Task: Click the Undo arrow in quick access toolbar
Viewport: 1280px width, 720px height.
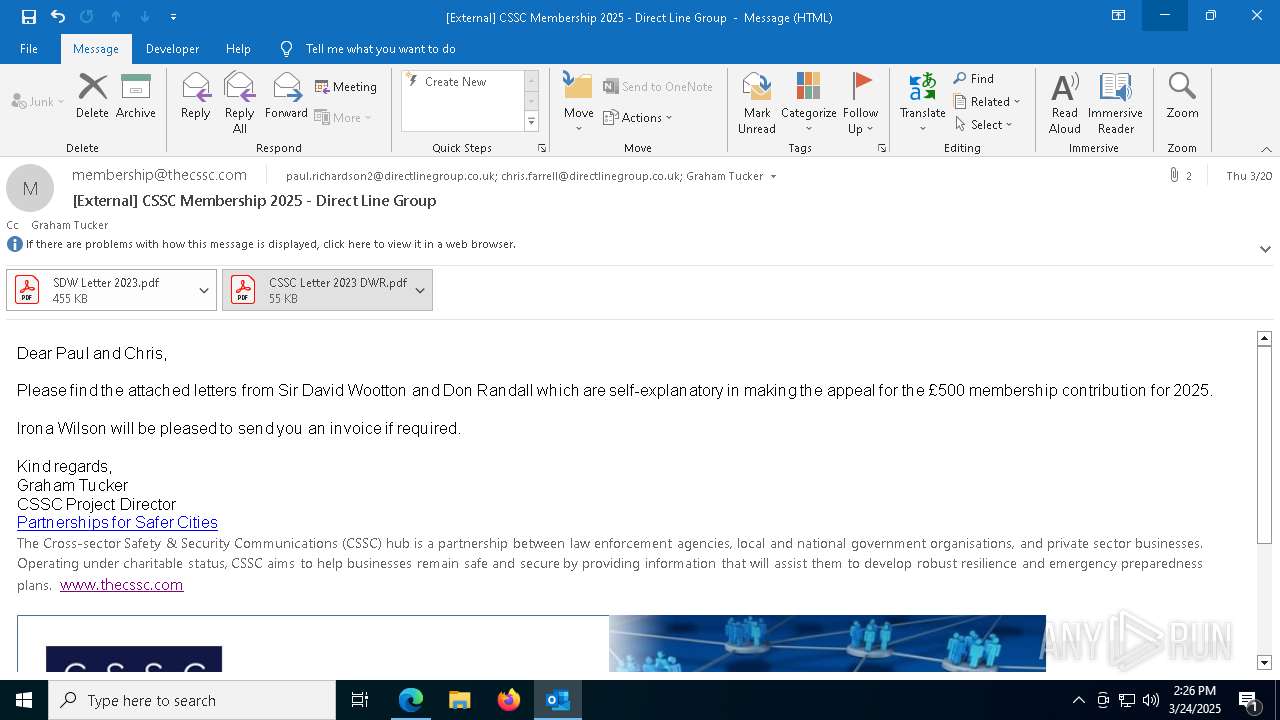Action: pos(58,17)
